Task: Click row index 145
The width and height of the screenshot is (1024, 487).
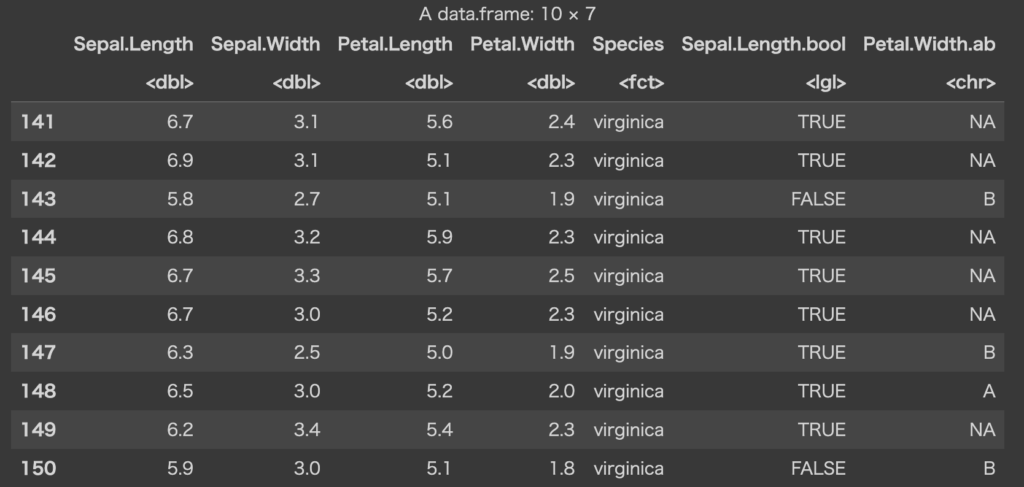Action: 38,276
